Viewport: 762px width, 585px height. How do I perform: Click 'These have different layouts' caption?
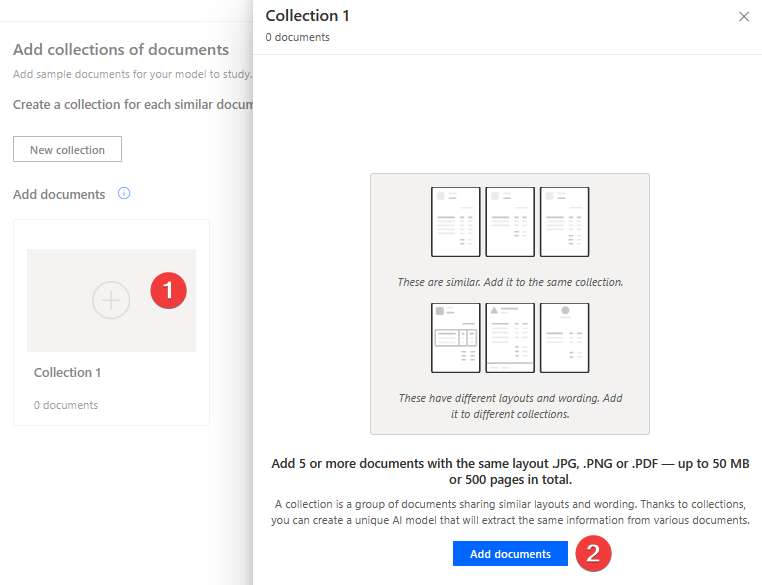coord(510,406)
